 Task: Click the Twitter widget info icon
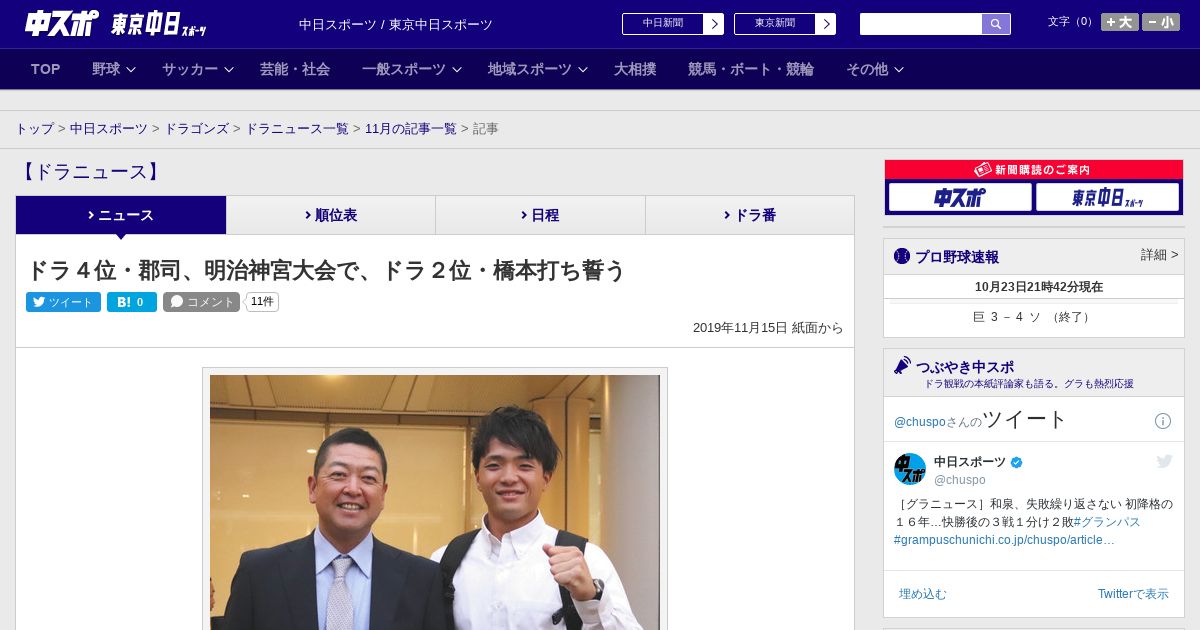tap(1163, 421)
